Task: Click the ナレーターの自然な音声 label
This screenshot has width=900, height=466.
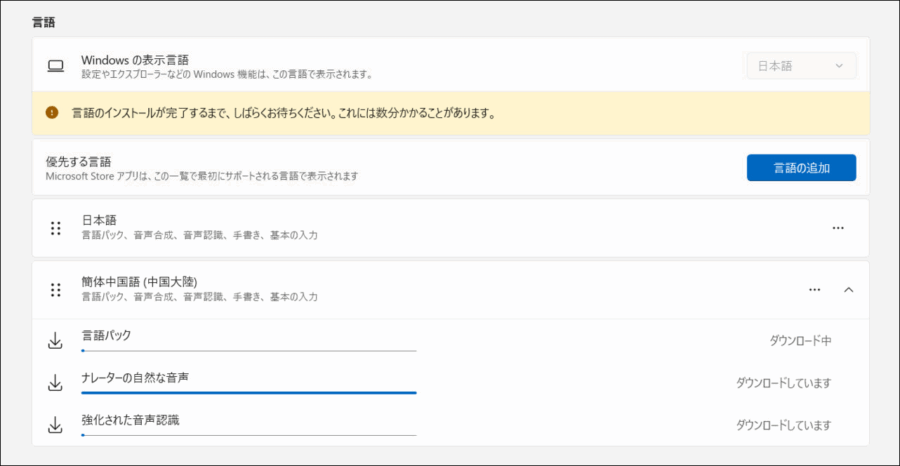Action: click(x=135, y=378)
